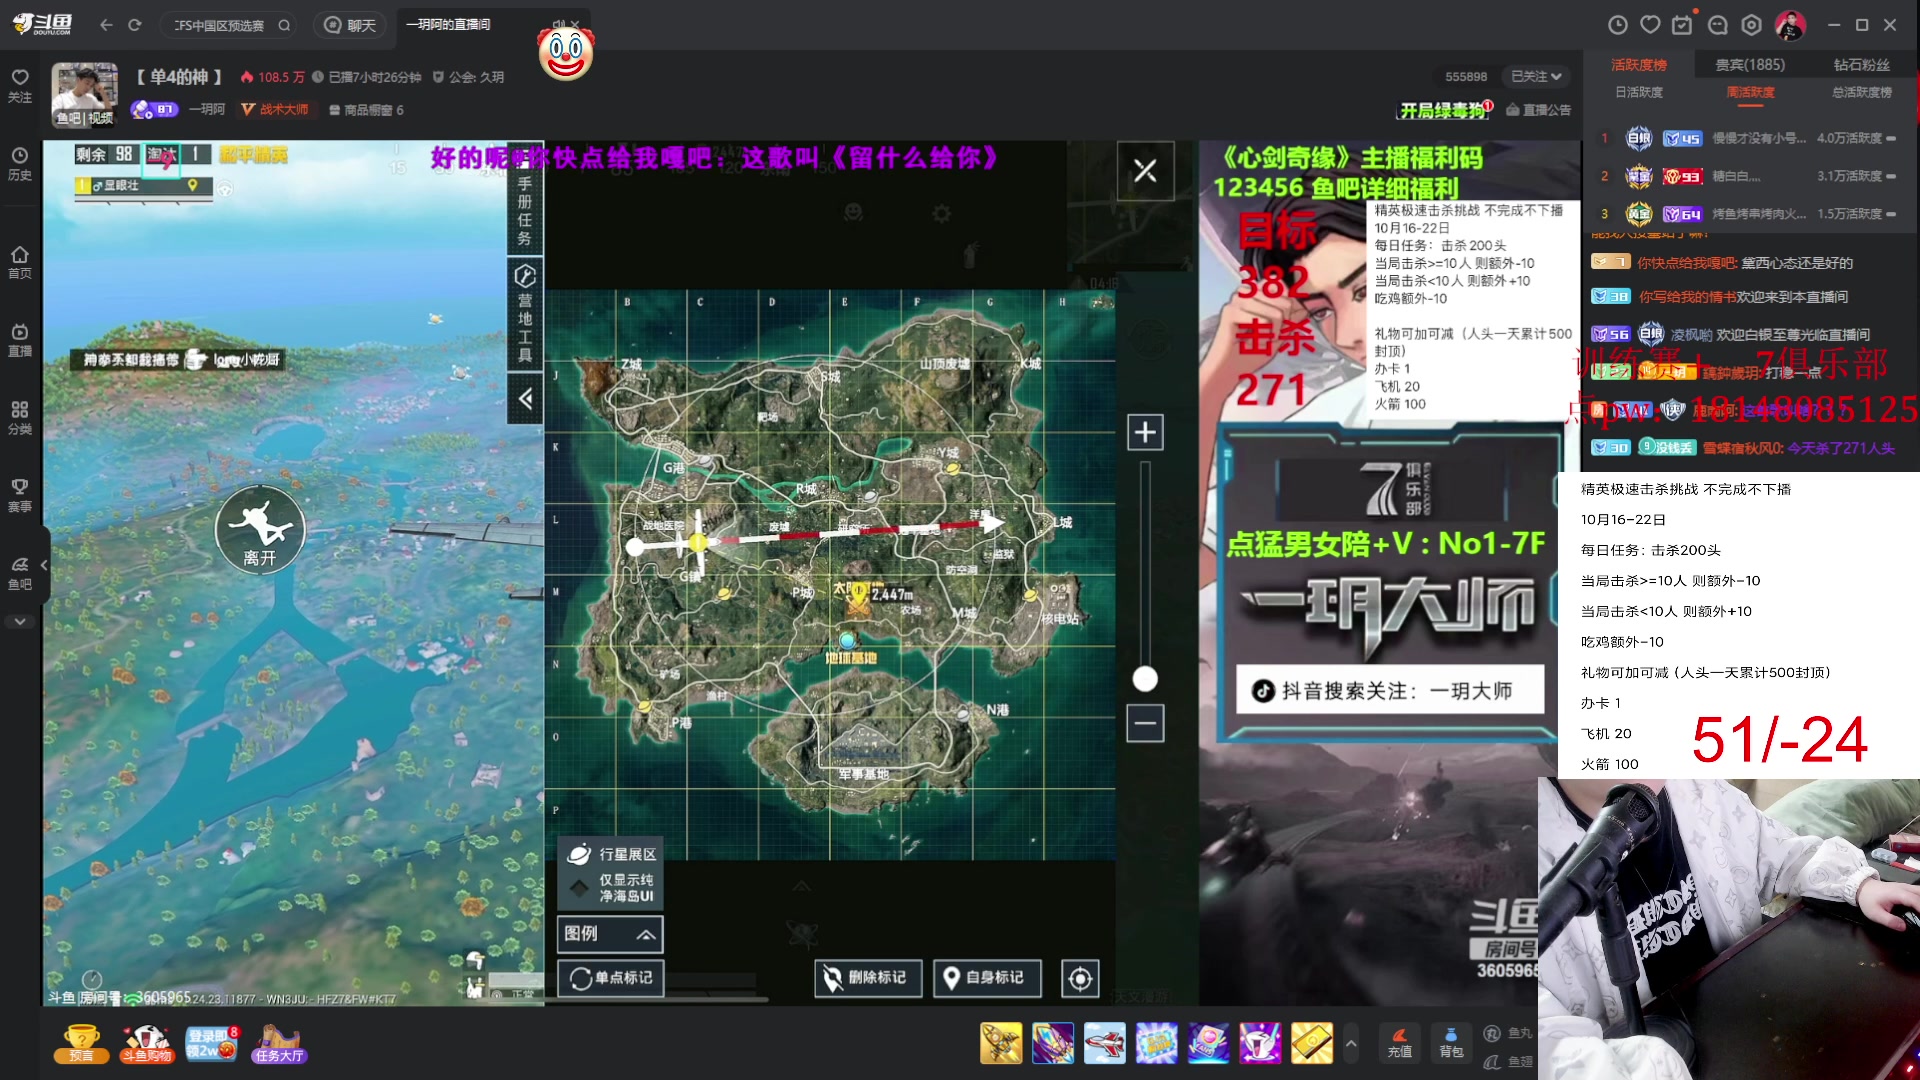Open the 已关注 follow dropdown
1920x1080 pixels.
pos(1537,76)
